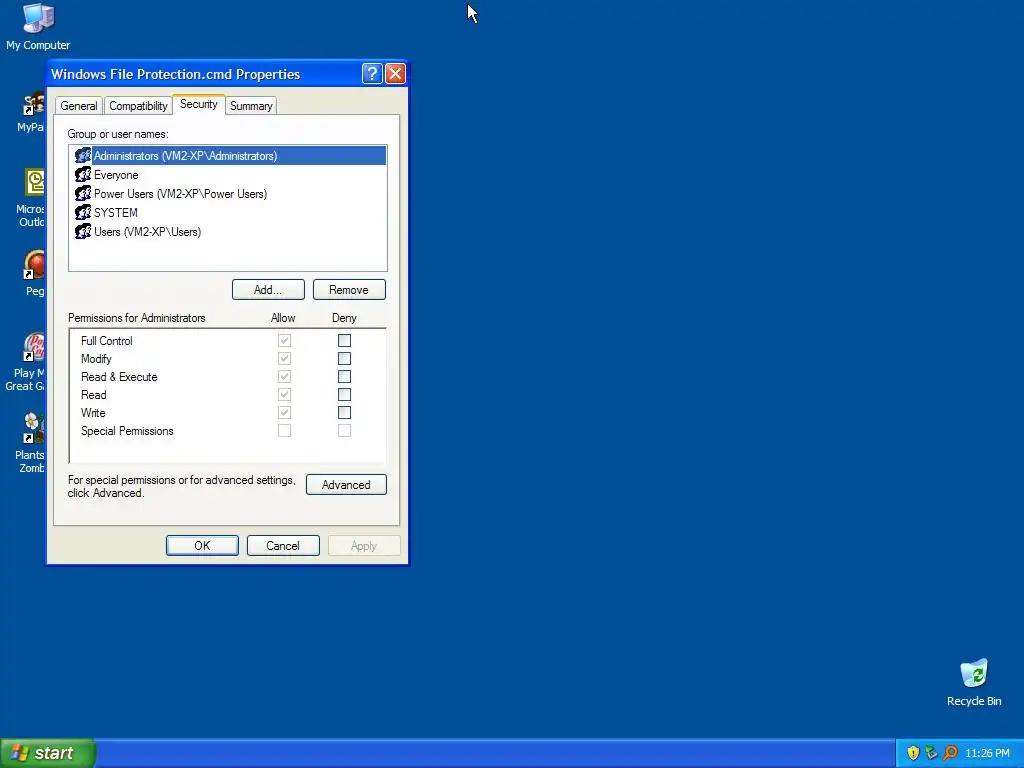The width and height of the screenshot is (1024, 768).
Task: Click the Peggle desktop shortcut icon
Action: (x=34, y=264)
